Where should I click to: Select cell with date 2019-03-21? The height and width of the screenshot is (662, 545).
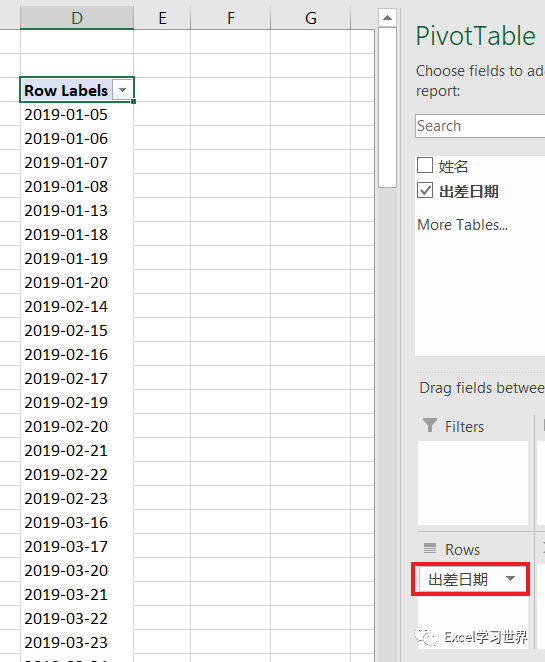coord(77,594)
